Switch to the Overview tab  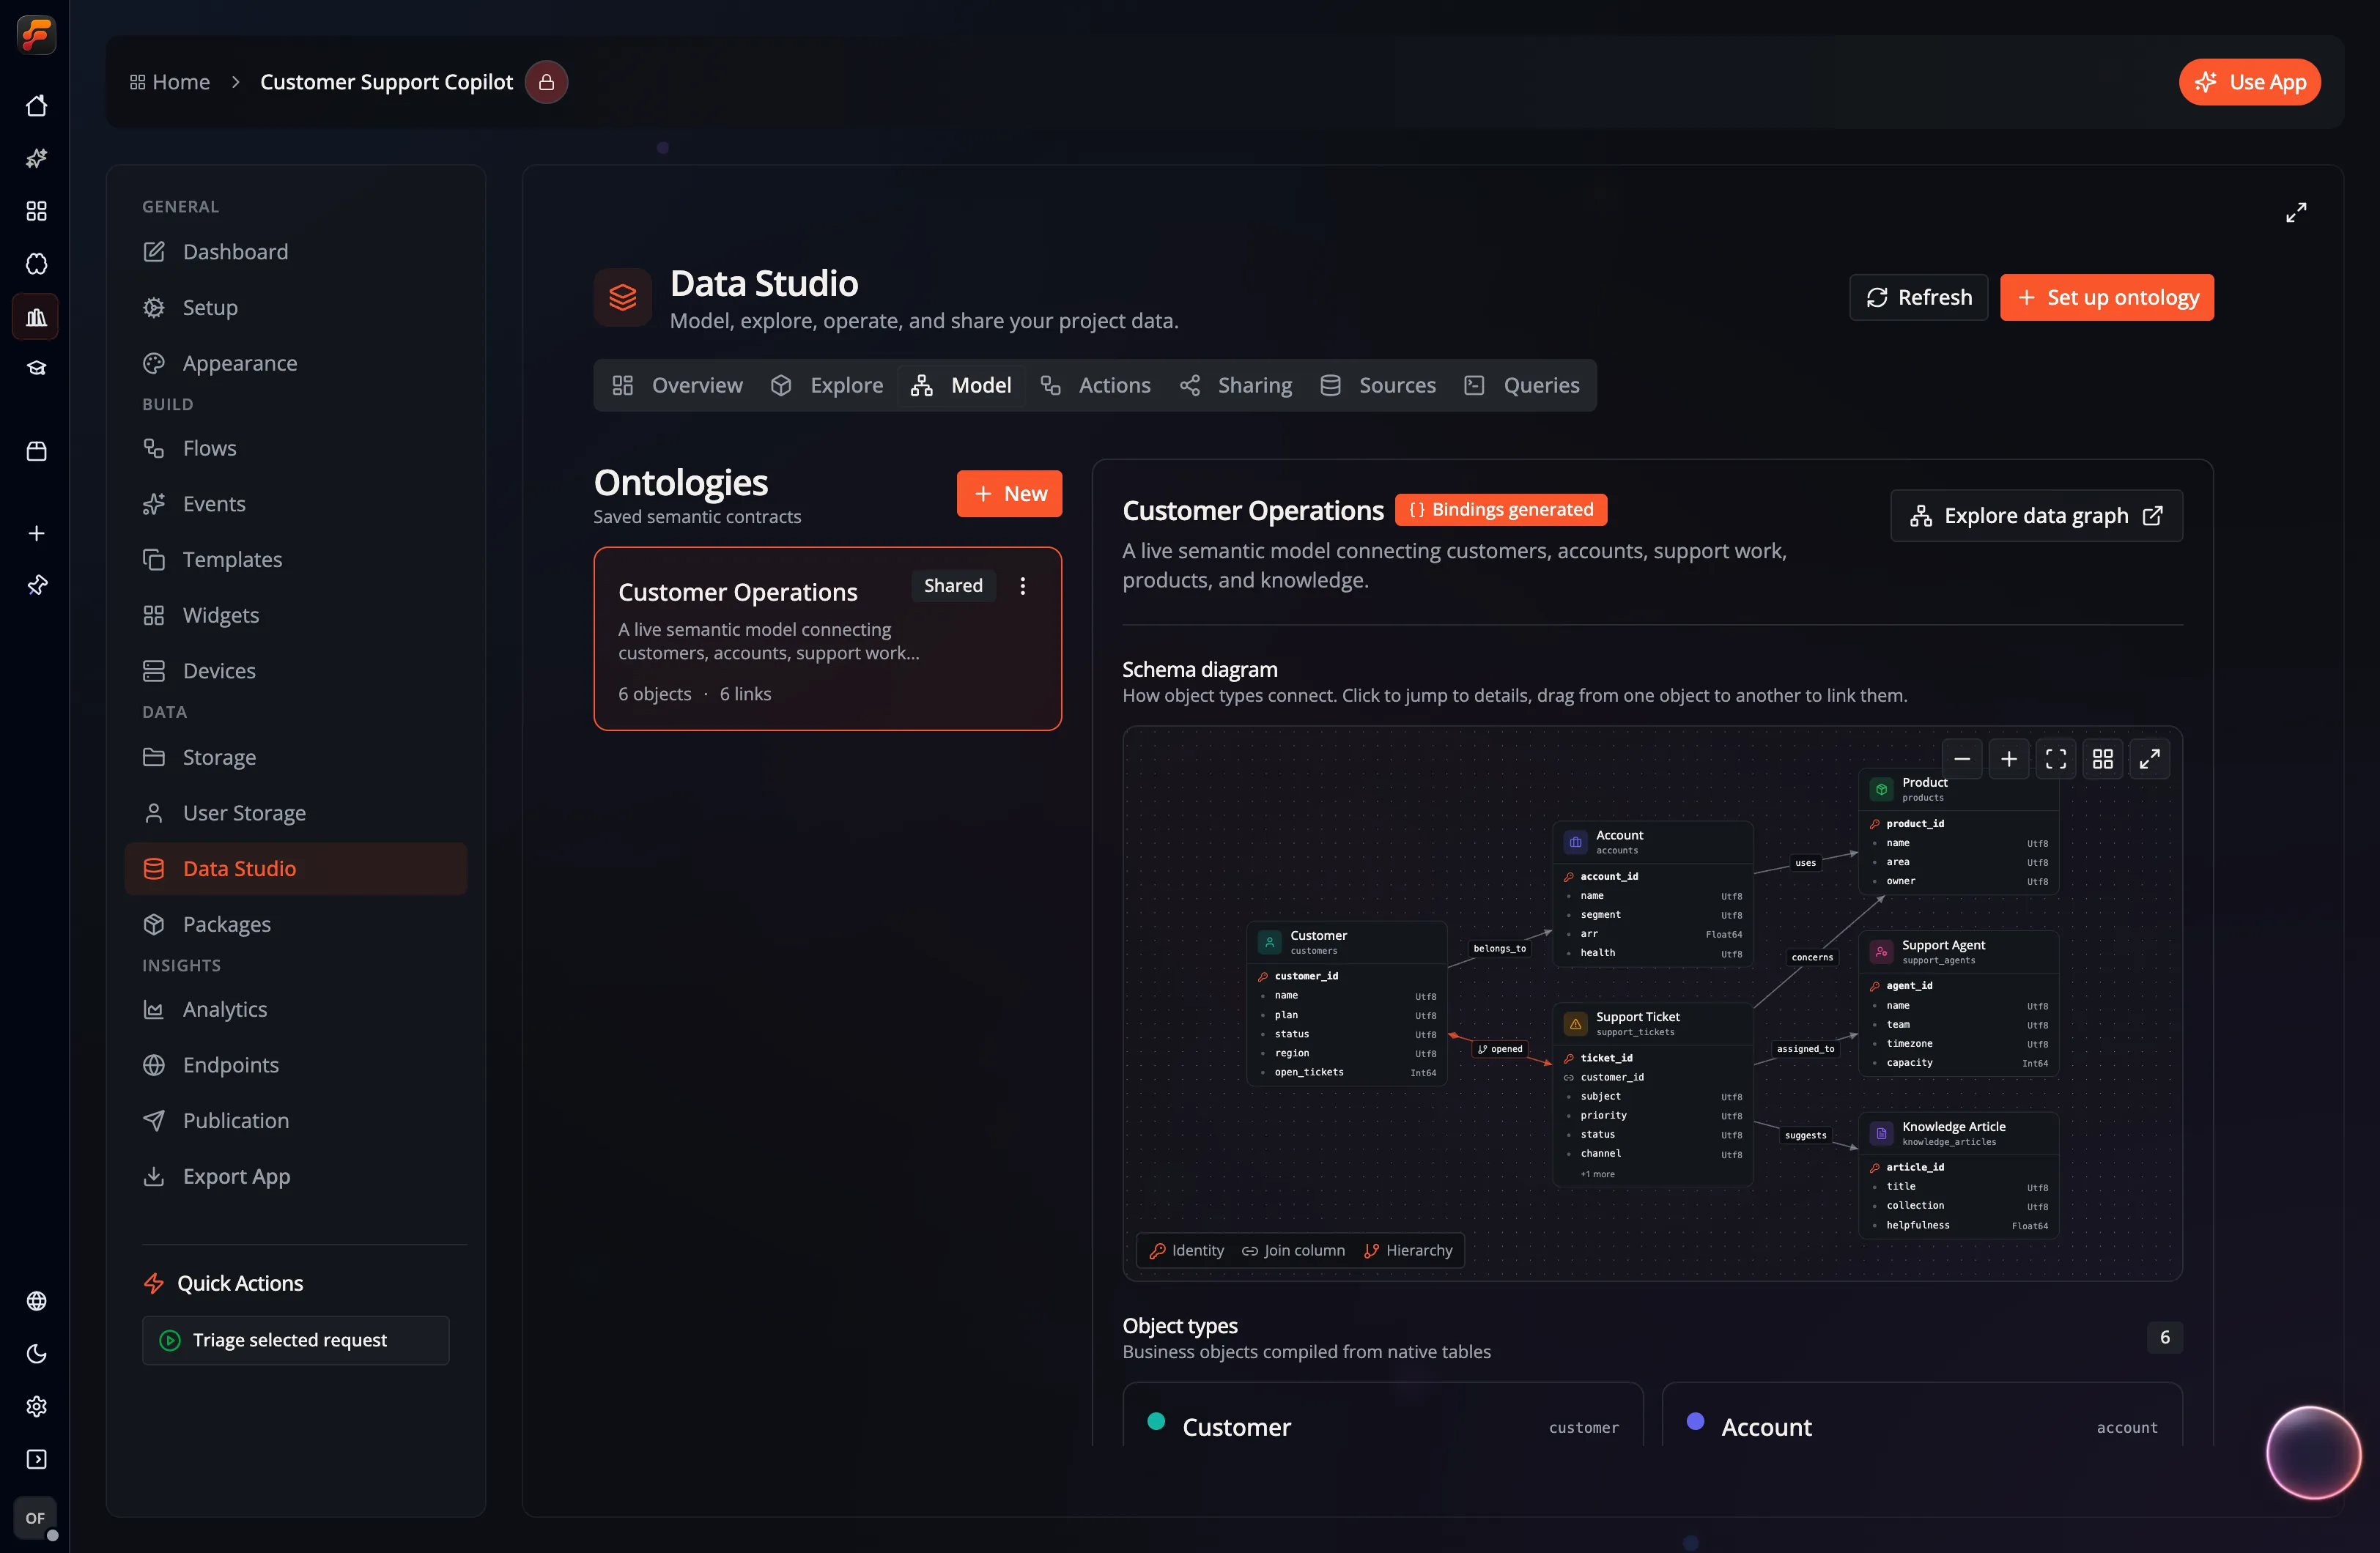click(x=678, y=385)
